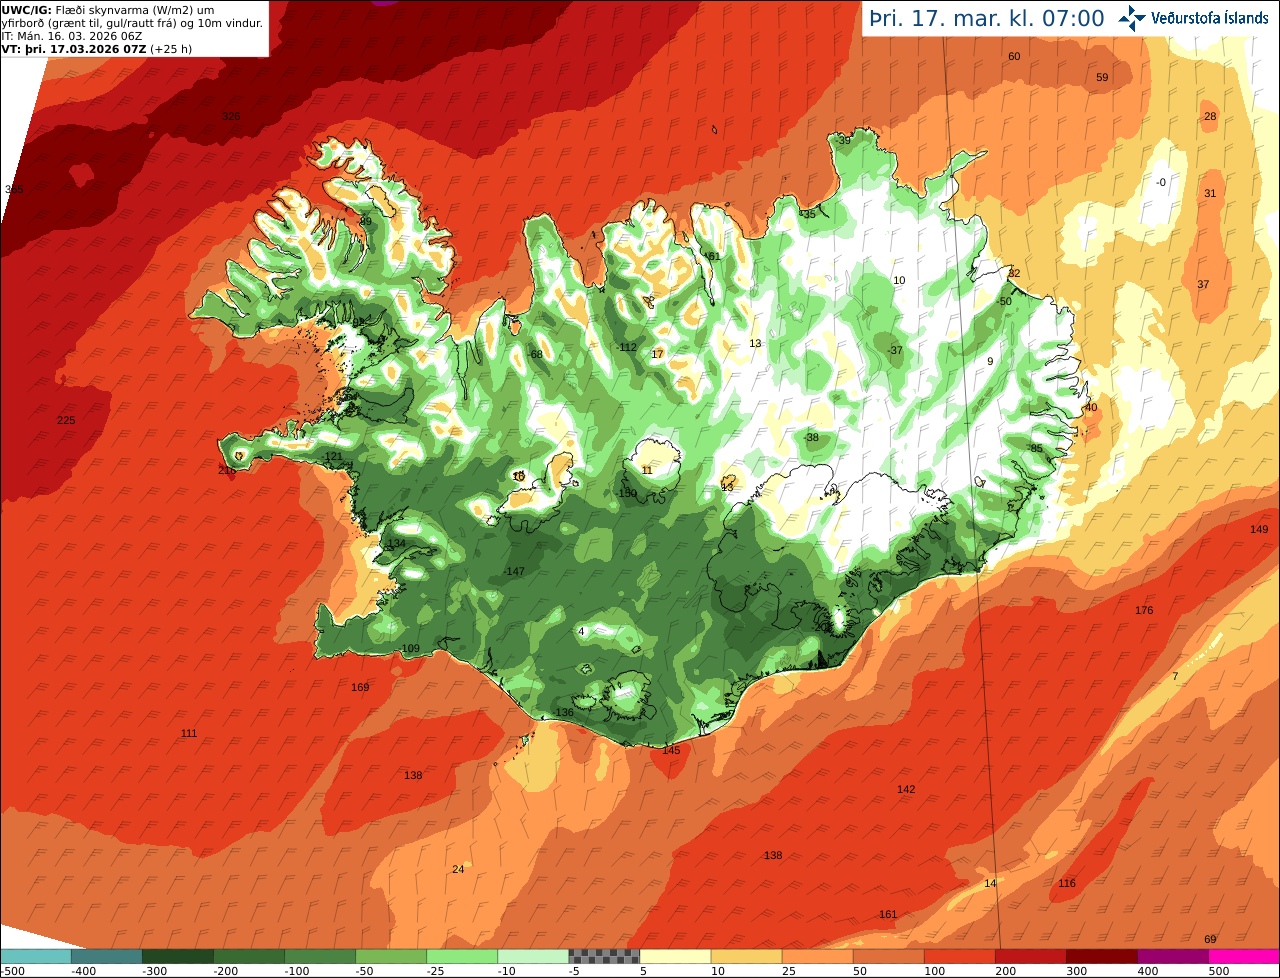Pick the red-orange 100 to 200 legend swatch
The width and height of the screenshot is (1280, 978).
[x=959, y=956]
